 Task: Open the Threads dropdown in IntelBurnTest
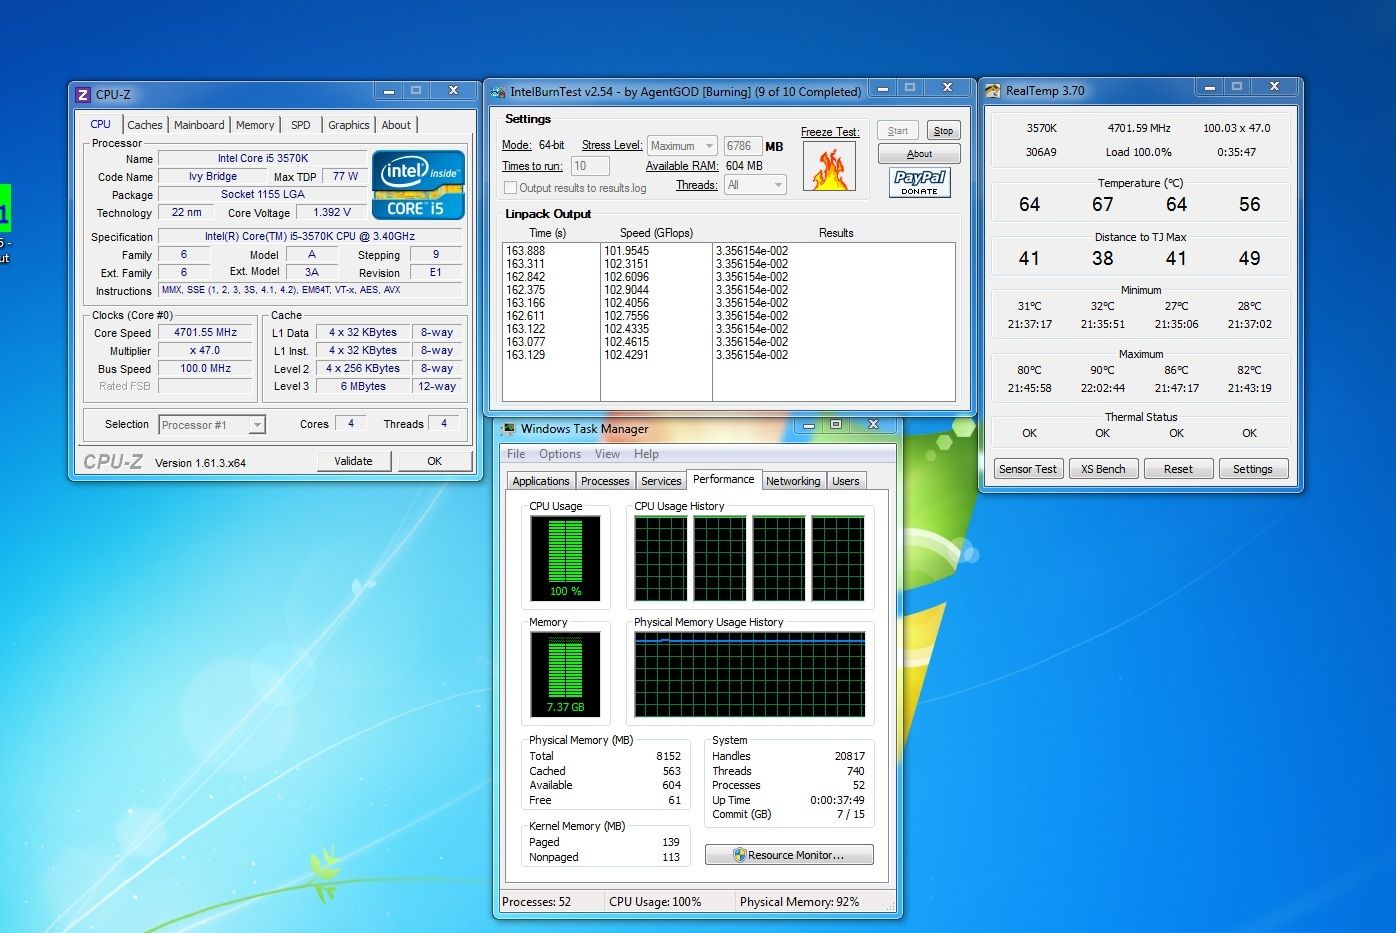[x=755, y=185]
